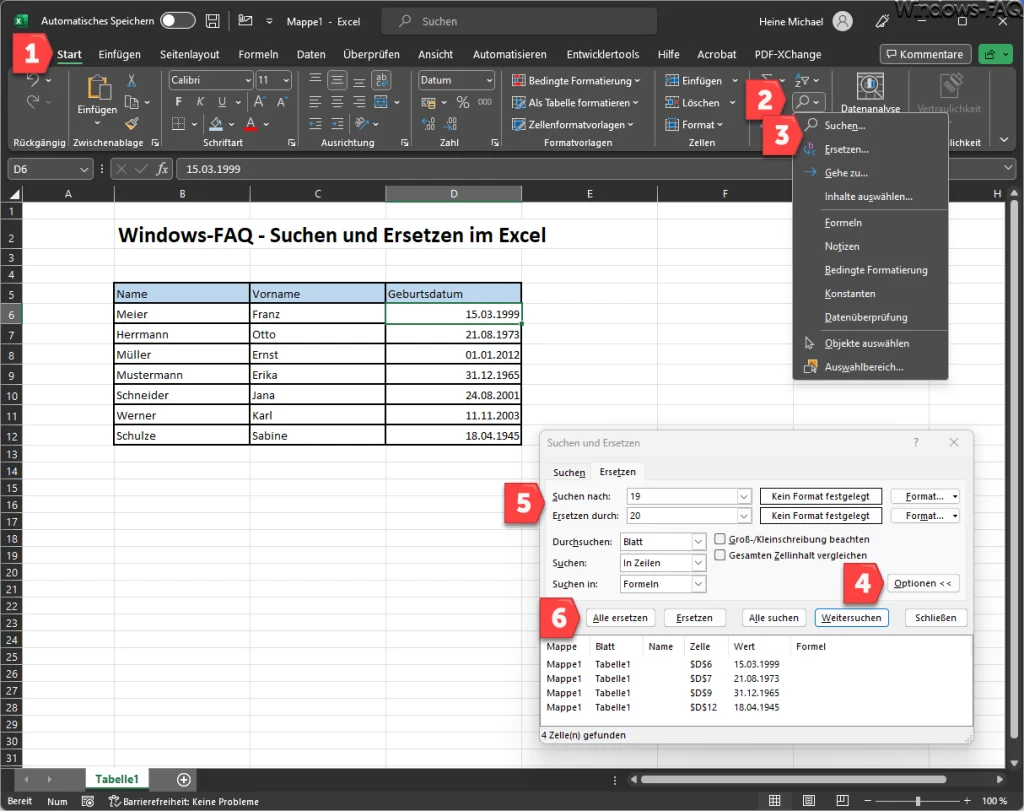Open Ersetzen durch history dropdown arrow

pyautogui.click(x=744, y=516)
